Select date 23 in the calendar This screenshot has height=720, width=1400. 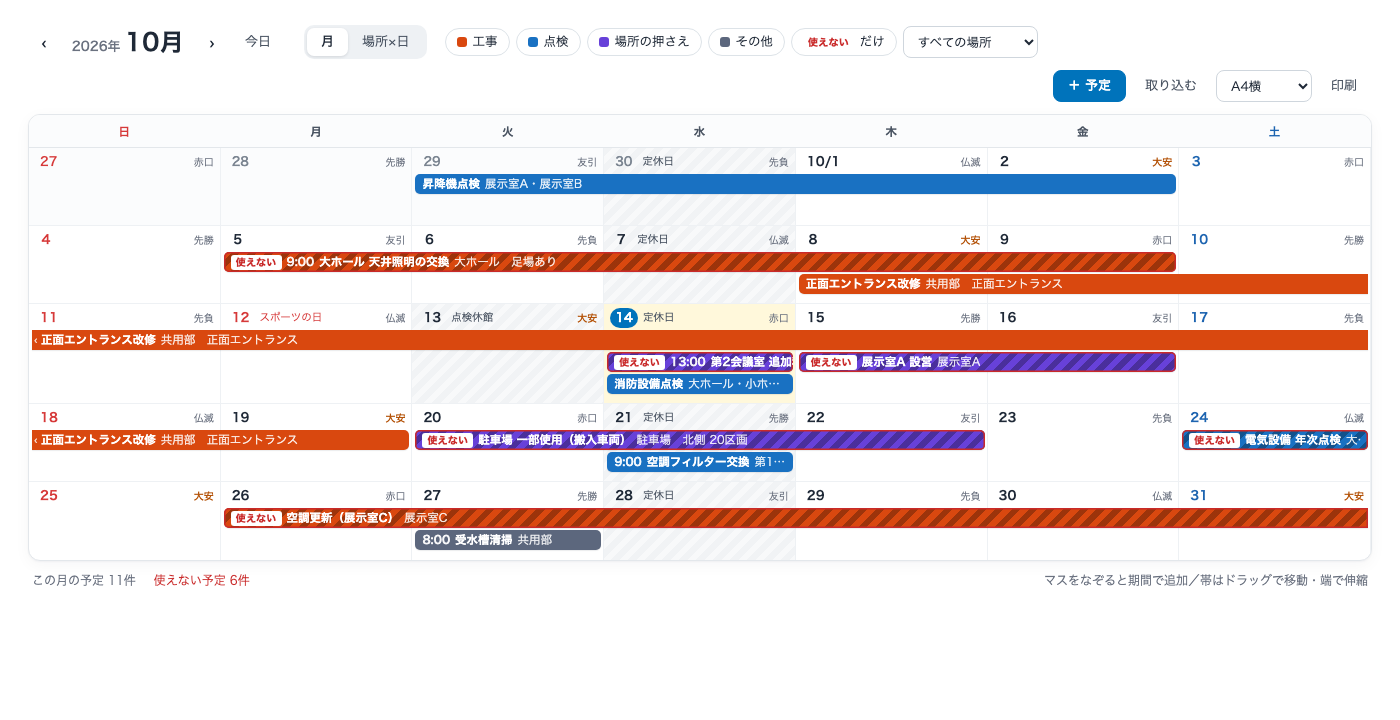click(1007, 418)
